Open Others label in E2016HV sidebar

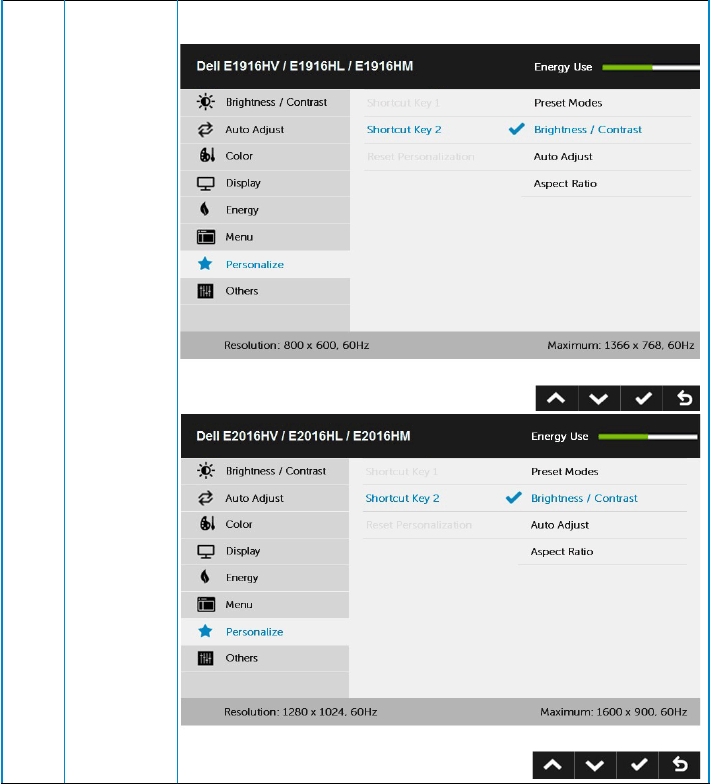(242, 658)
